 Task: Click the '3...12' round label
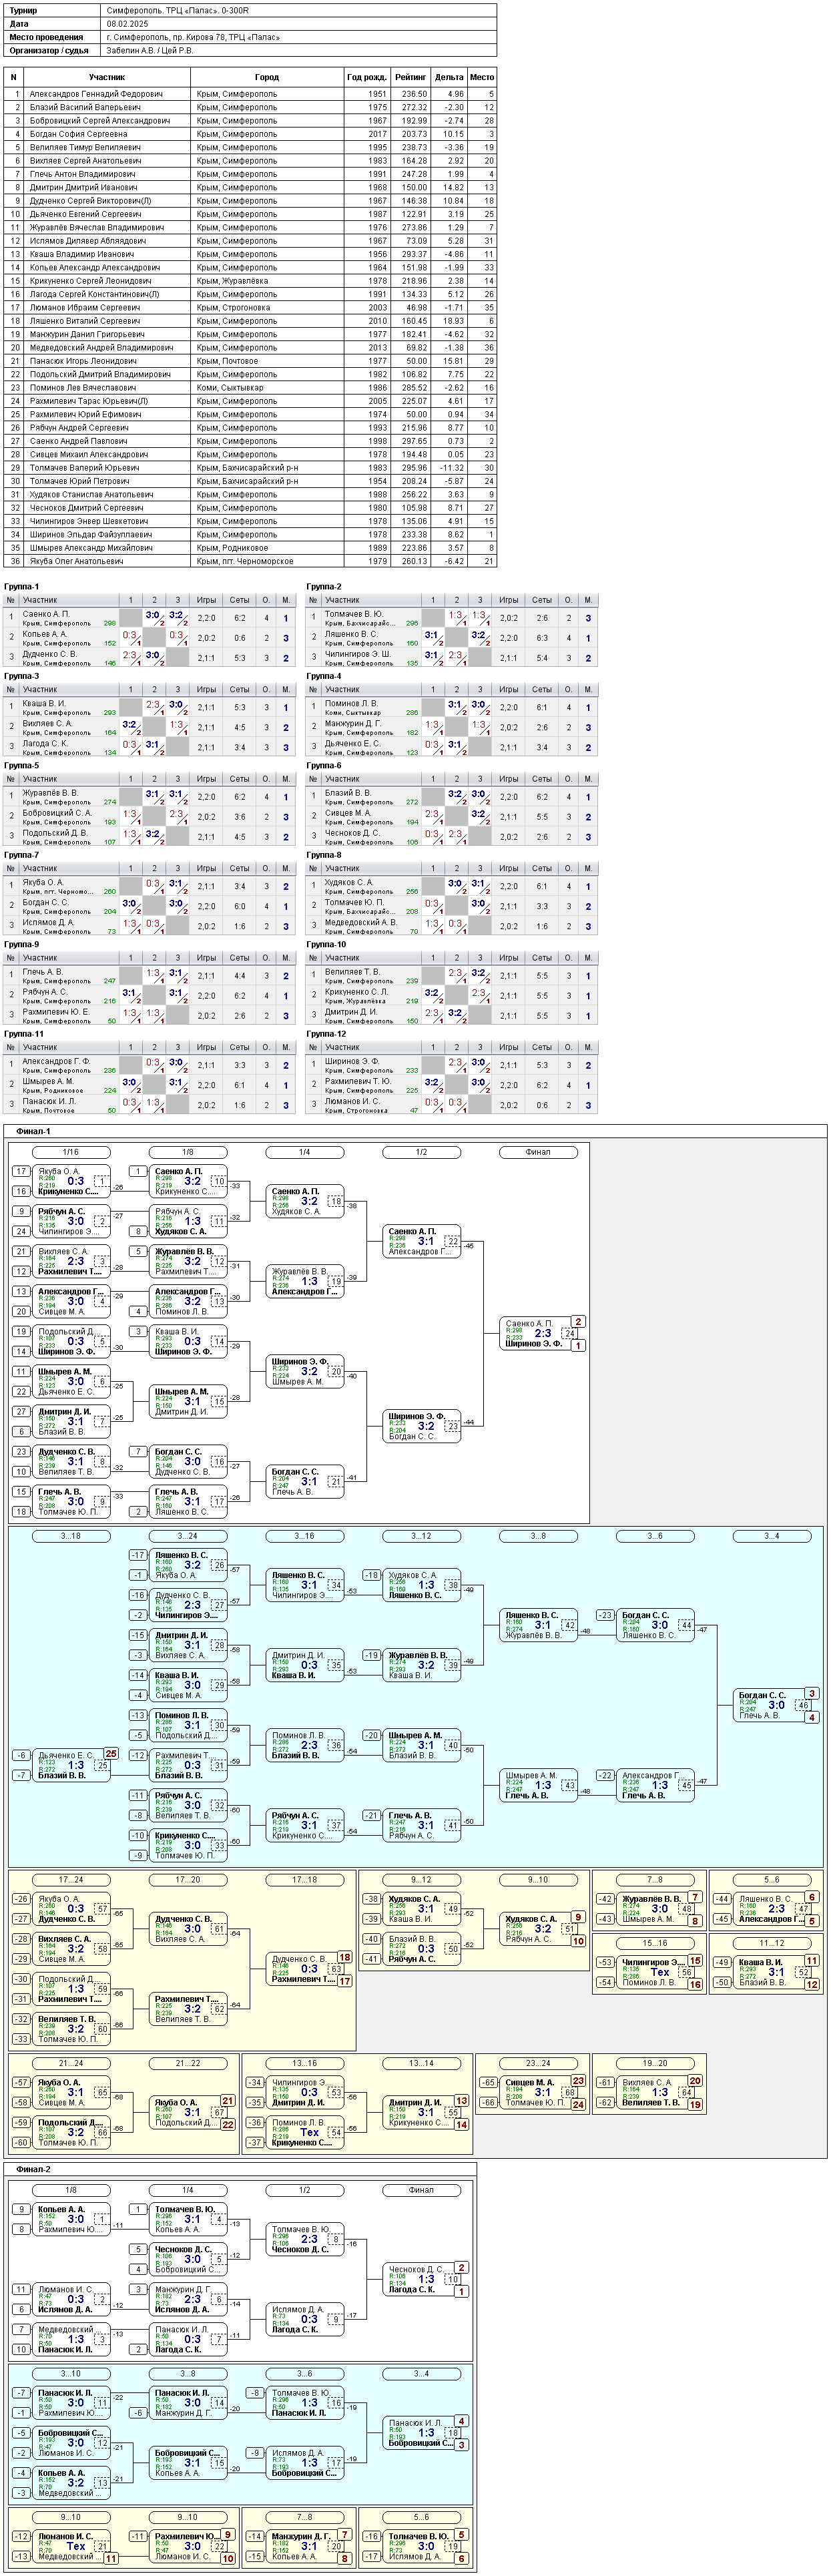coord(421,1536)
